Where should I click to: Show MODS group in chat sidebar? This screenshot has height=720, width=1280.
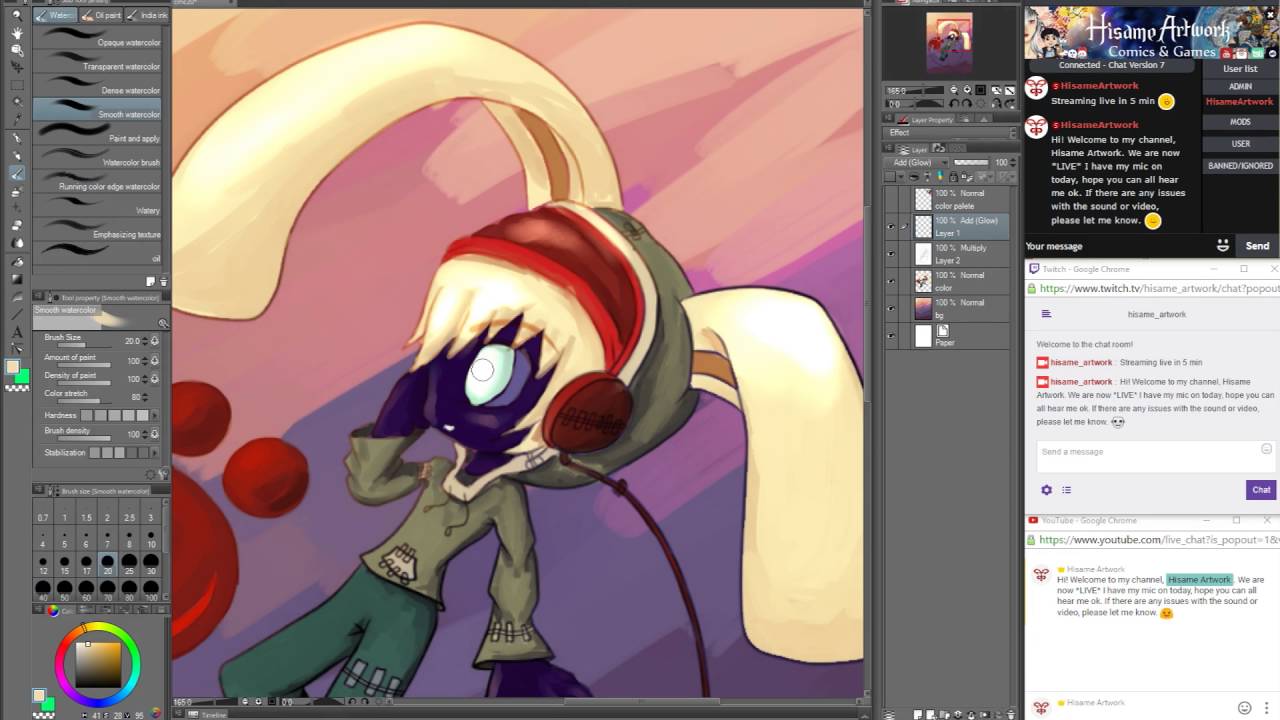pyautogui.click(x=1240, y=122)
